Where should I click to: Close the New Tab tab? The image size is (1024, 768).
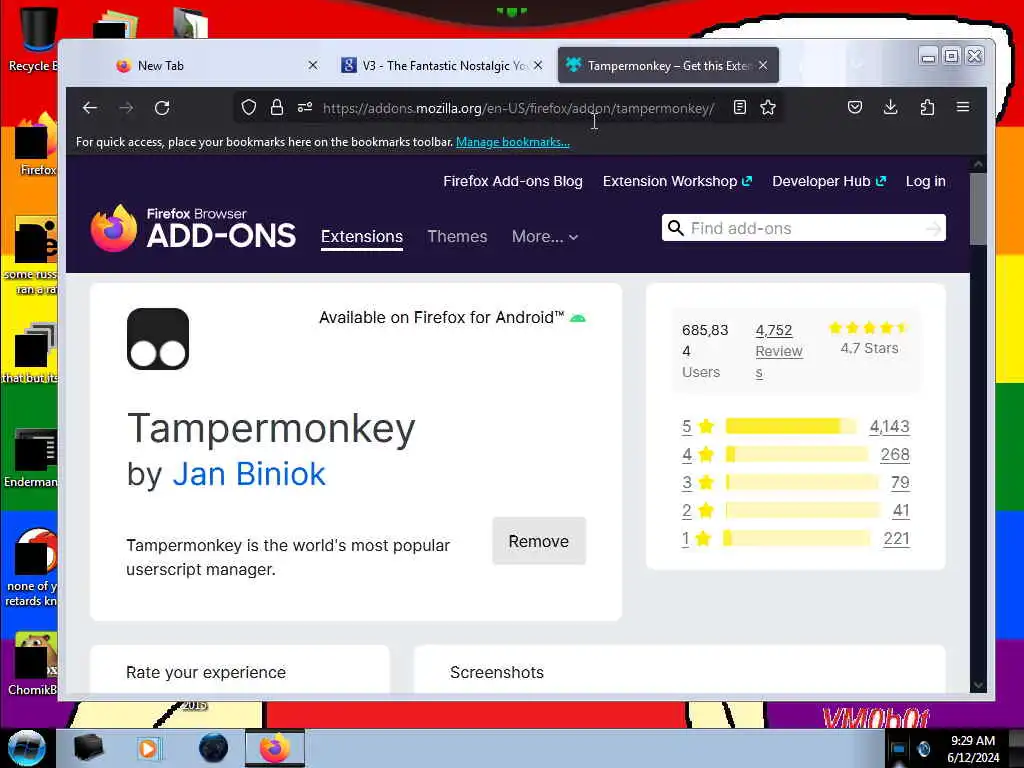click(313, 65)
